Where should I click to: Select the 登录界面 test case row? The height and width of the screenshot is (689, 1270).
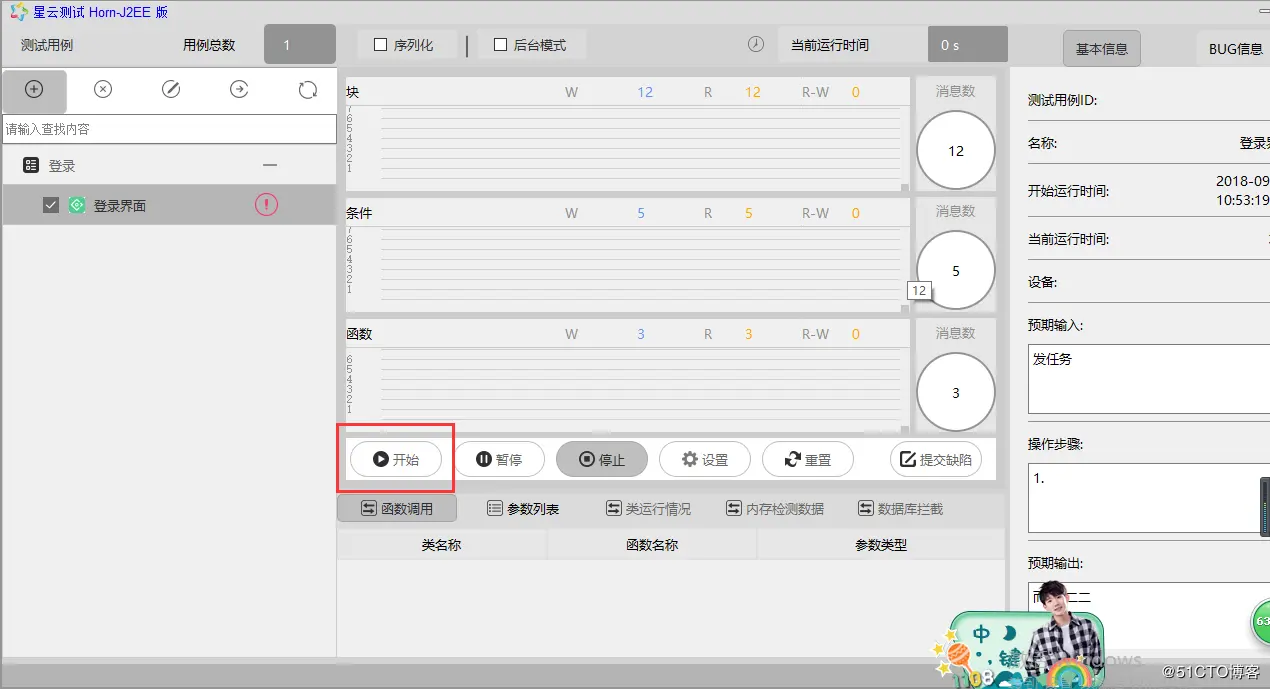coord(168,205)
